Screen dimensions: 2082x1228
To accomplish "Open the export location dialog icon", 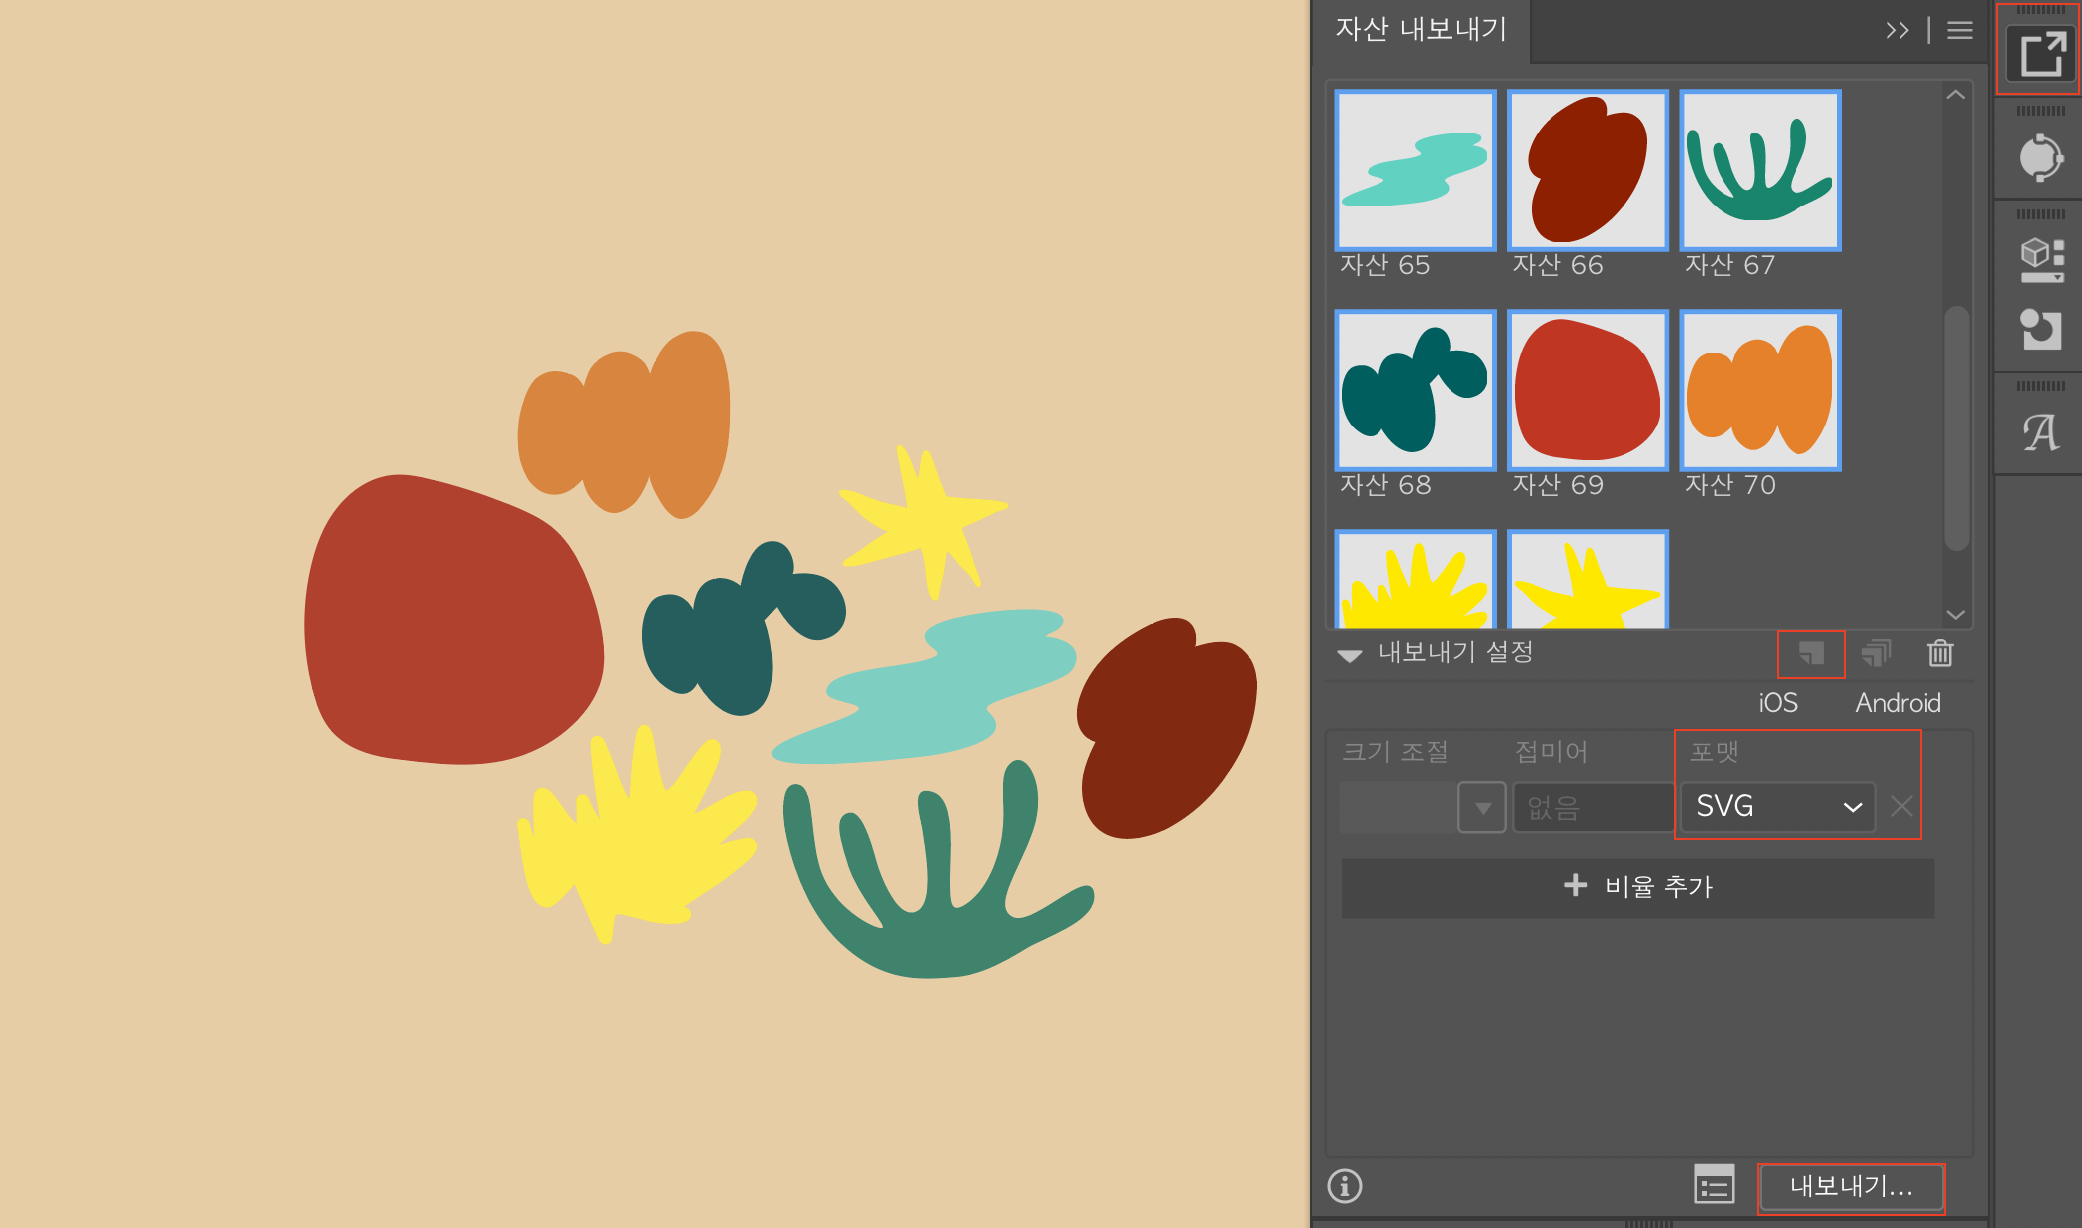I will click(x=1714, y=1185).
